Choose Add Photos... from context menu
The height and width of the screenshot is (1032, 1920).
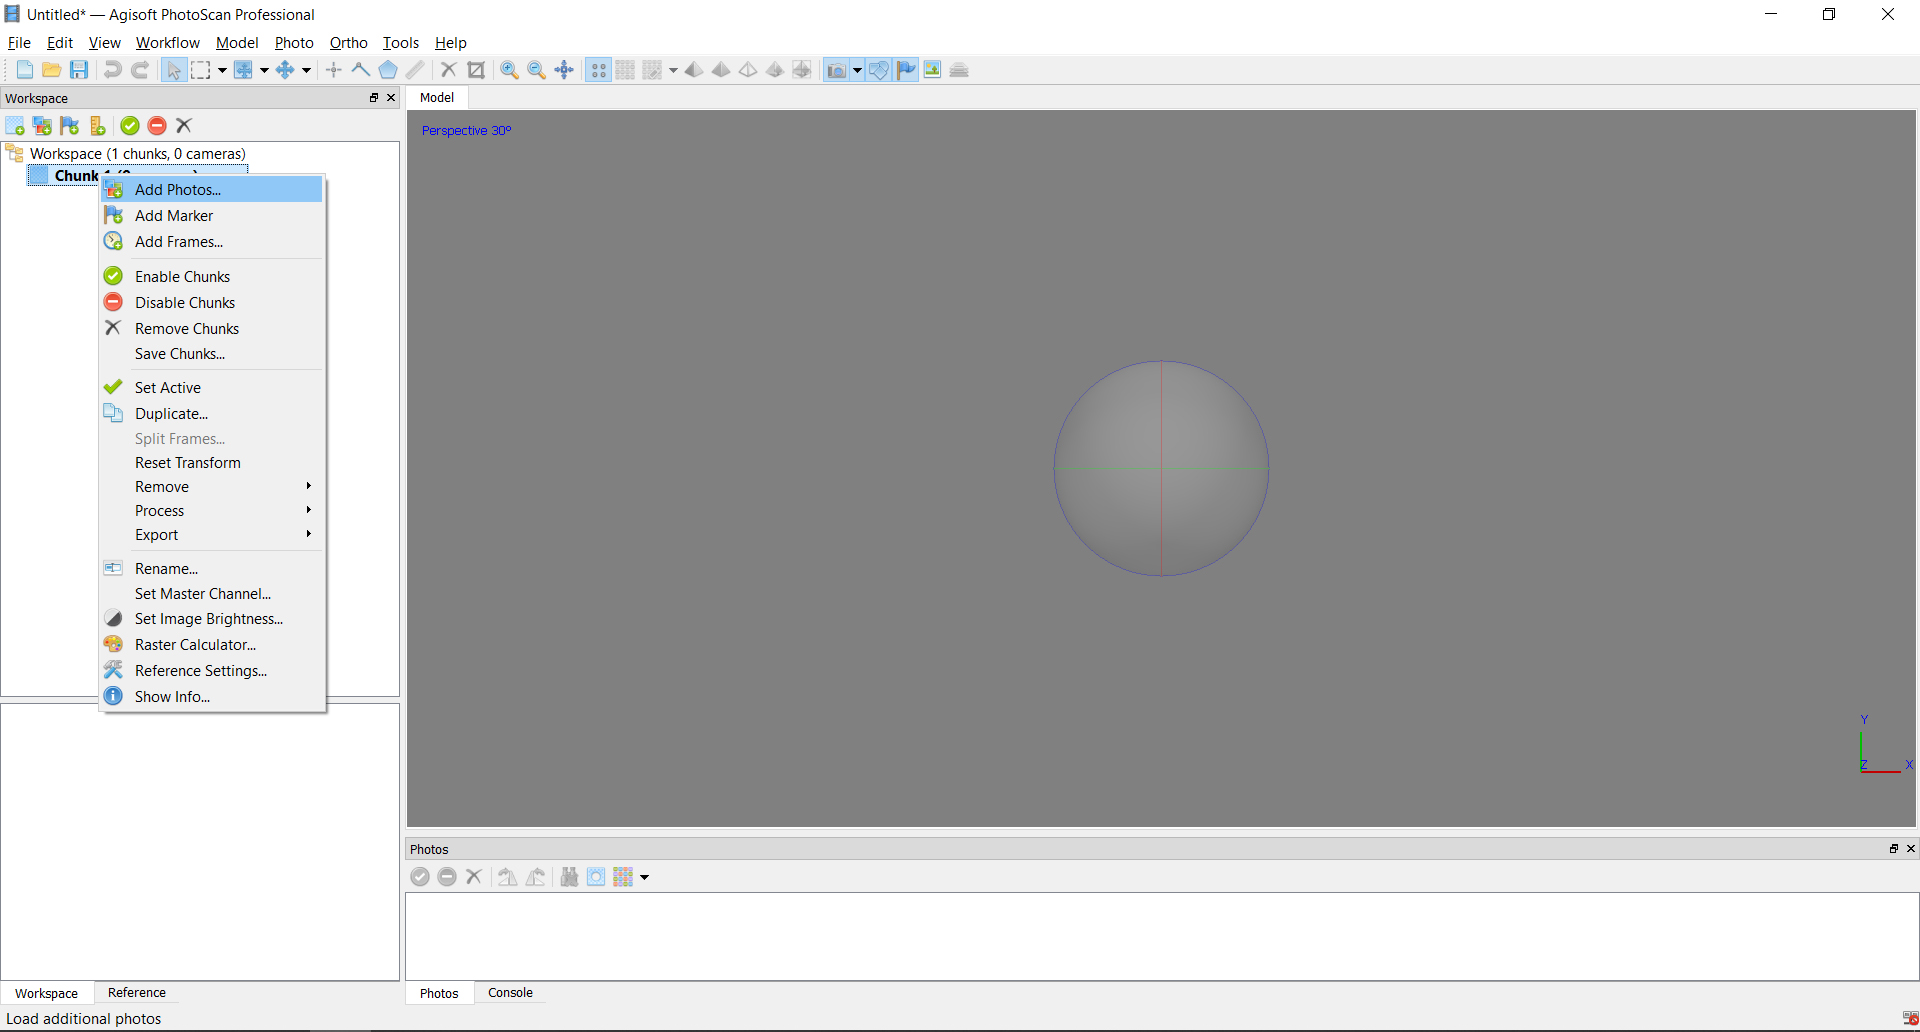(x=178, y=190)
